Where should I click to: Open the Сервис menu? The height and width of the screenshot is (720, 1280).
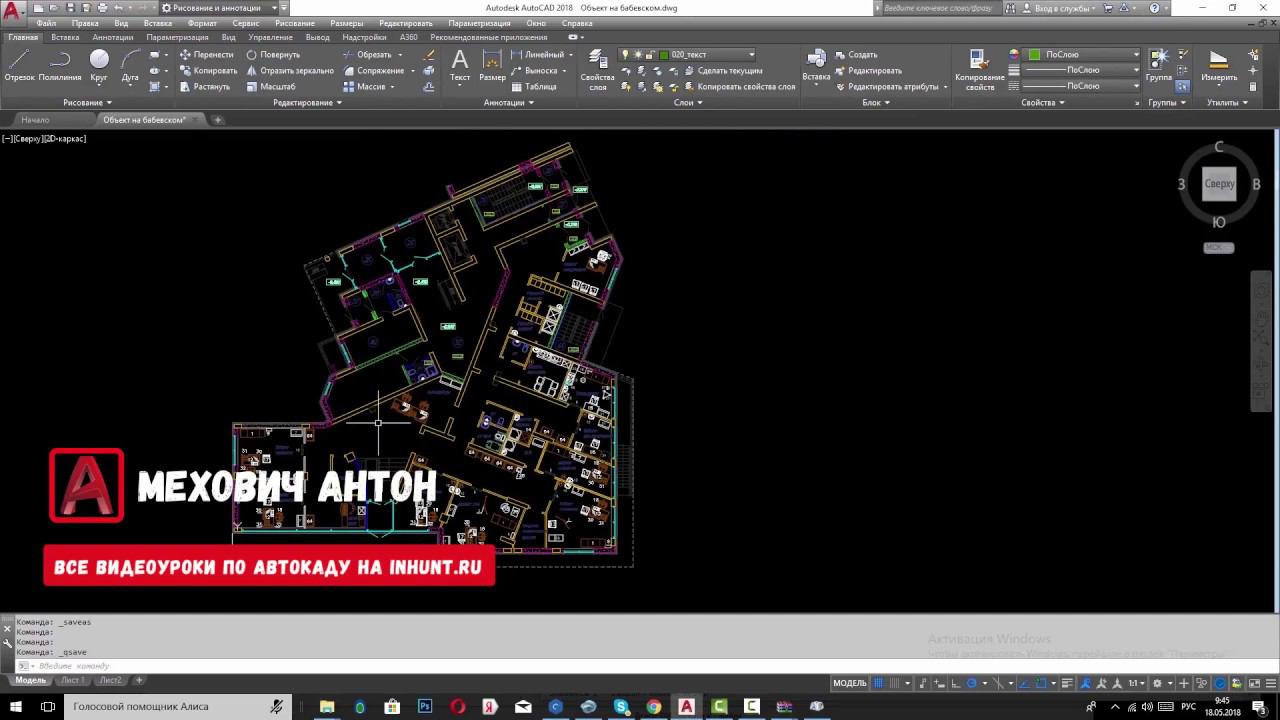245,23
